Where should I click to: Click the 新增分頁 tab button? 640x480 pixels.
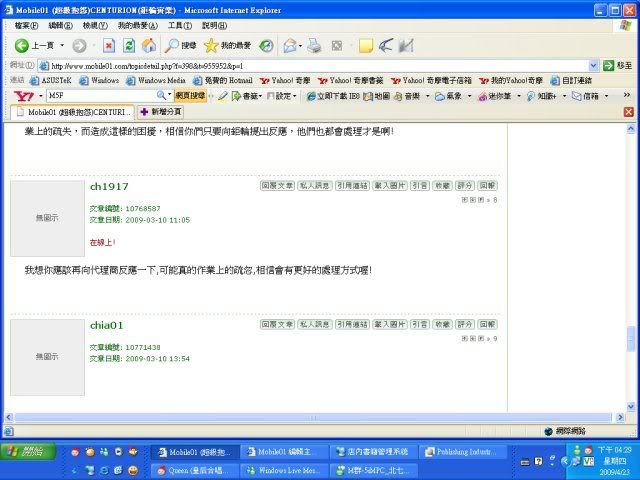coord(160,112)
